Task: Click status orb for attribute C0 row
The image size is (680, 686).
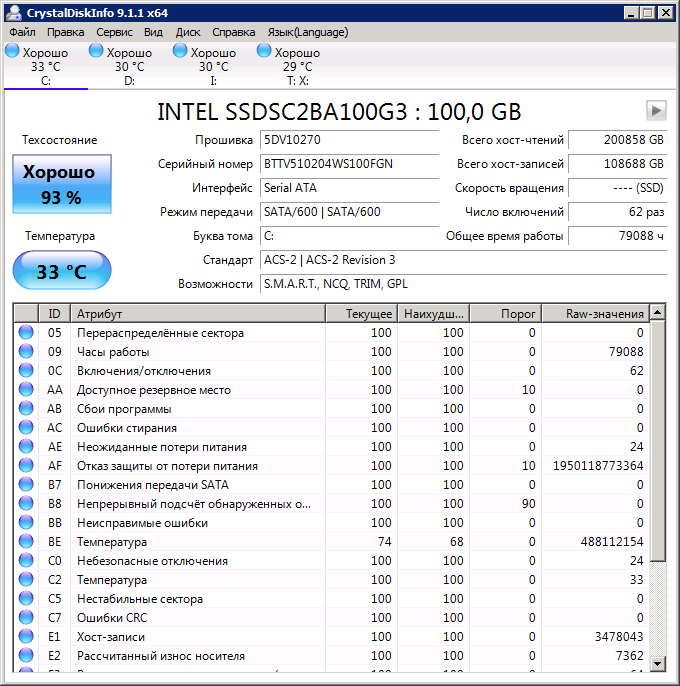Action: pos(26,560)
